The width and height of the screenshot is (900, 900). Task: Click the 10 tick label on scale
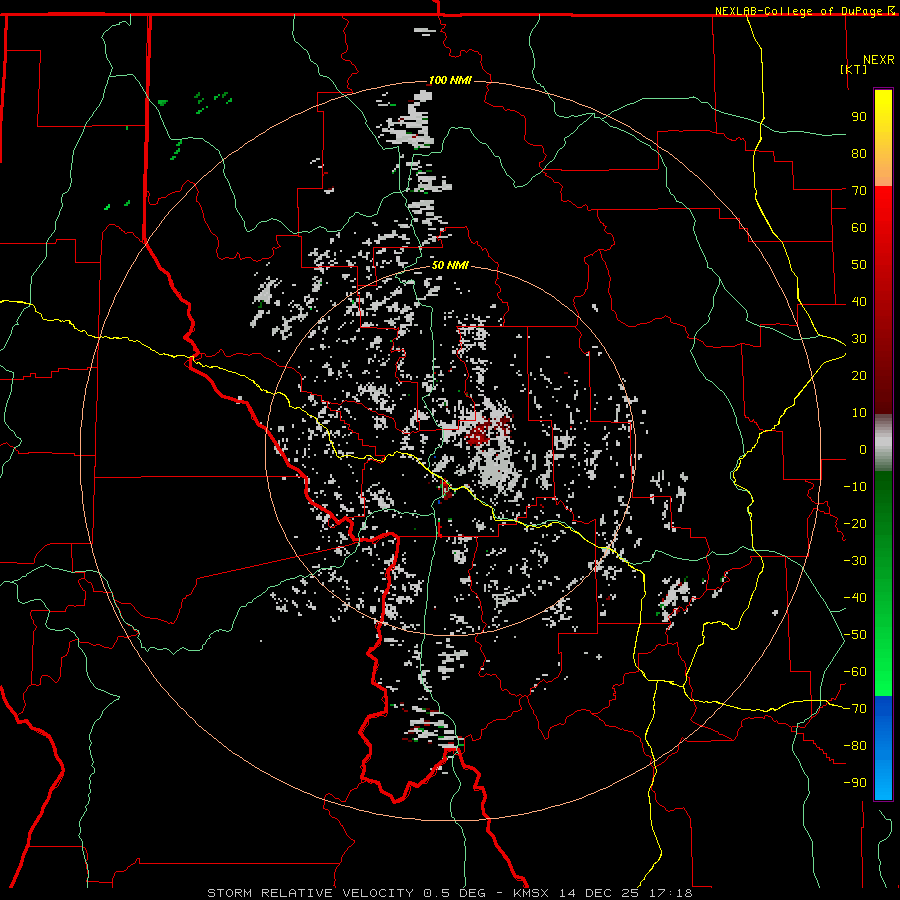[859, 413]
